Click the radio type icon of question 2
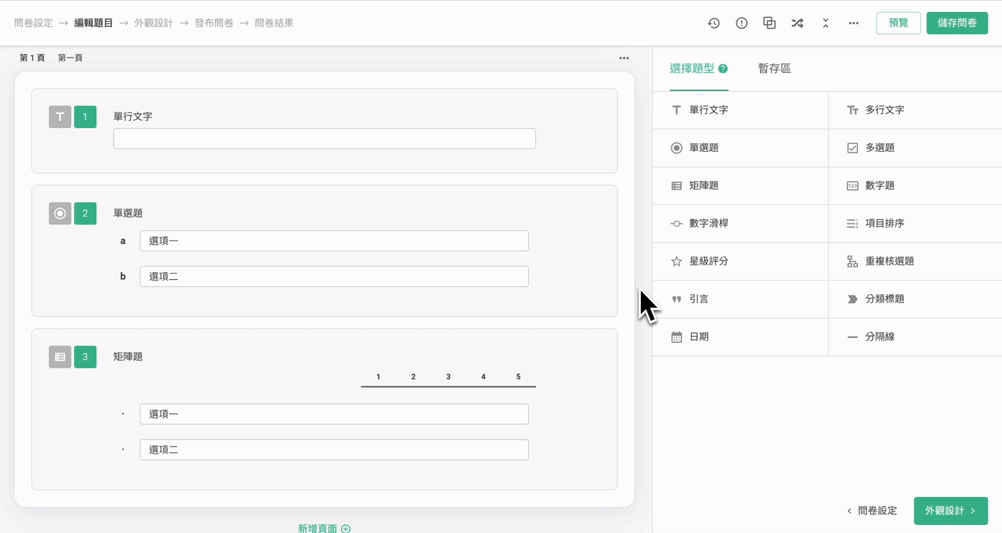 60,213
